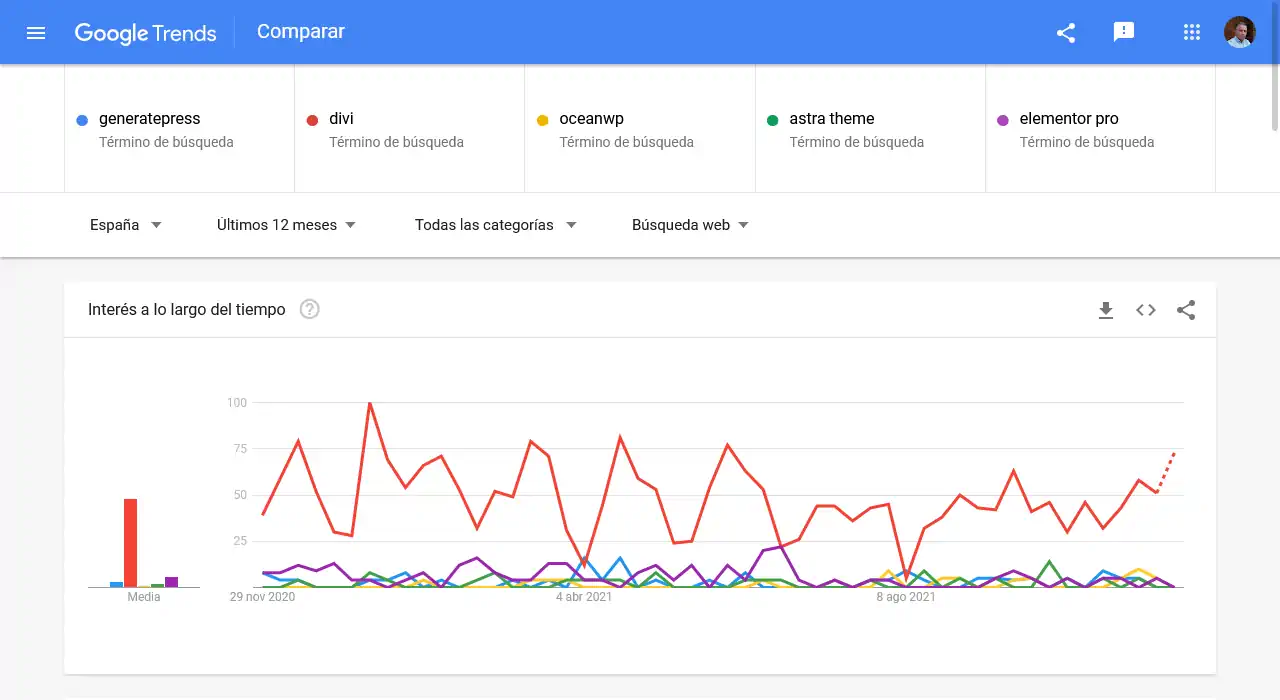Open the hamburger main menu
Viewport: 1280px width, 700px height.
36,33
